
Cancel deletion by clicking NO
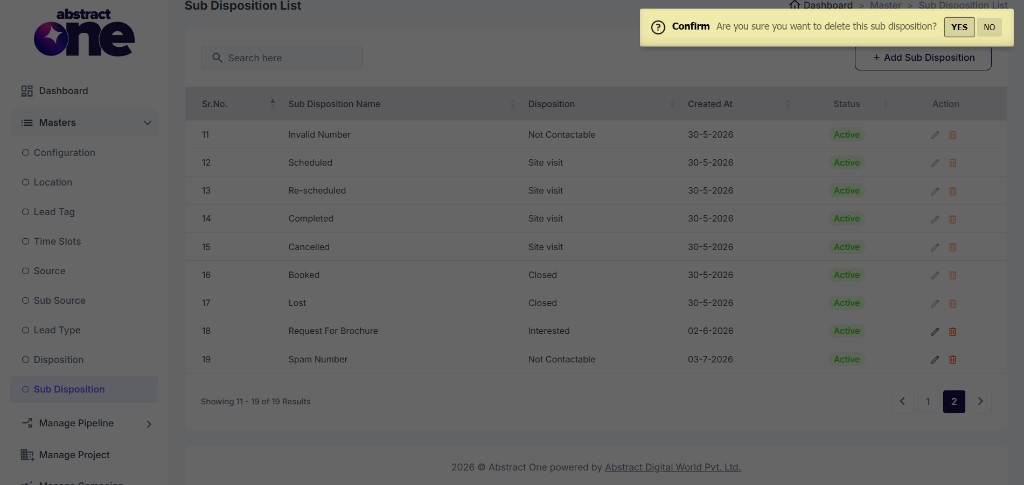[x=989, y=27]
